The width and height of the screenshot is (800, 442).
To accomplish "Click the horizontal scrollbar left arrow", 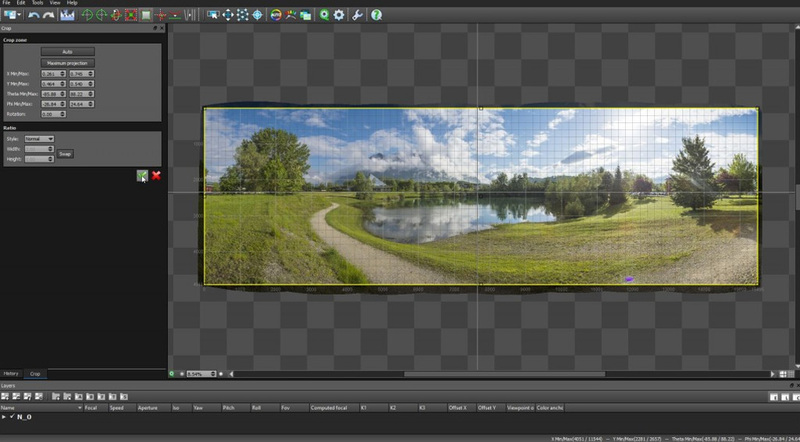I will click(x=231, y=374).
